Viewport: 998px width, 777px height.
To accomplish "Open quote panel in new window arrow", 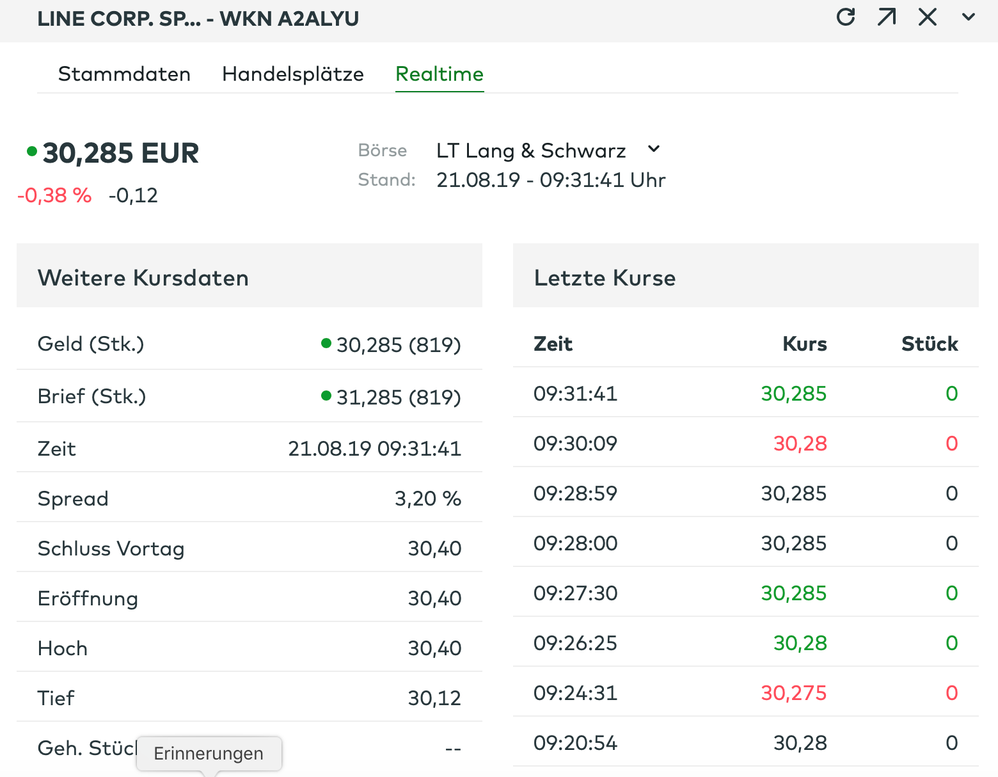I will tap(887, 17).
